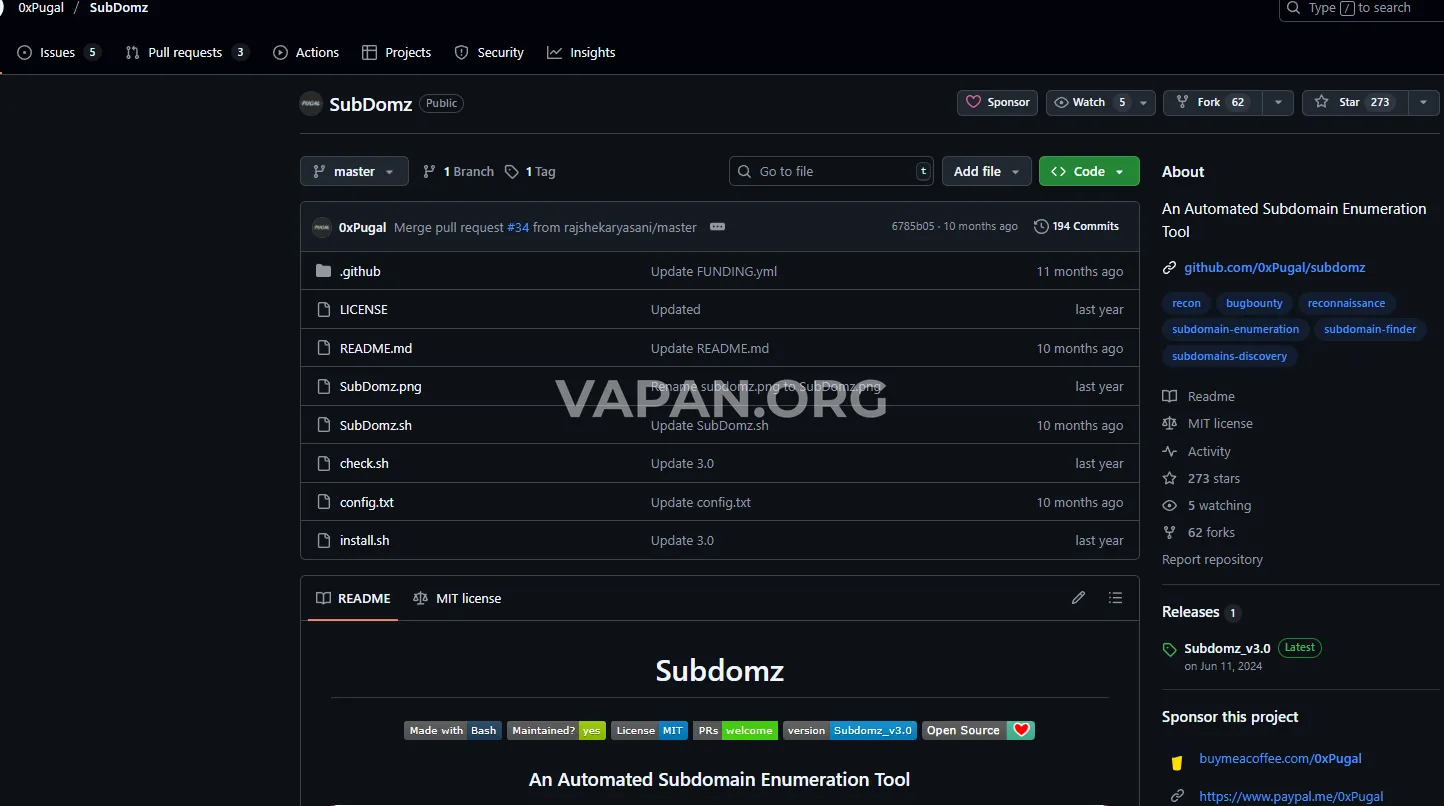Image resolution: width=1444 pixels, height=806 pixels.
Task: Expand the Star lists dropdown arrow
Action: (1424, 102)
